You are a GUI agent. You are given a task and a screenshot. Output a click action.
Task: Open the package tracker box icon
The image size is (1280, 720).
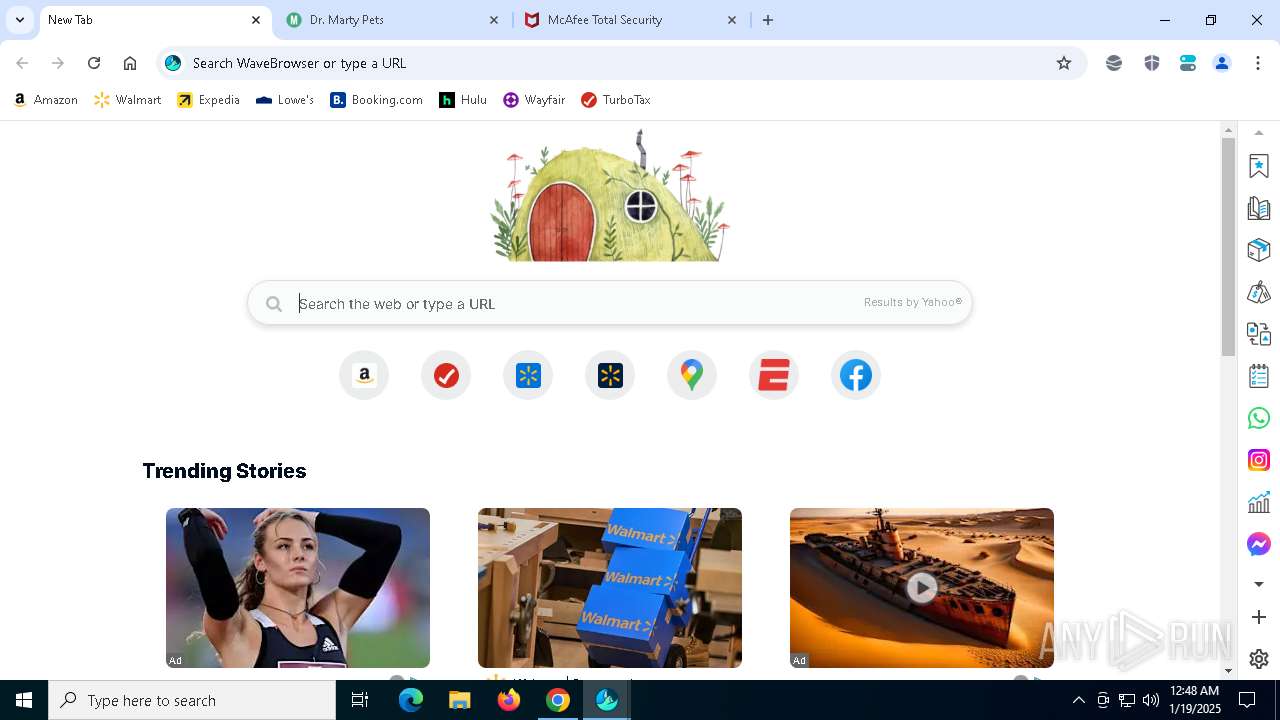tap(1259, 250)
